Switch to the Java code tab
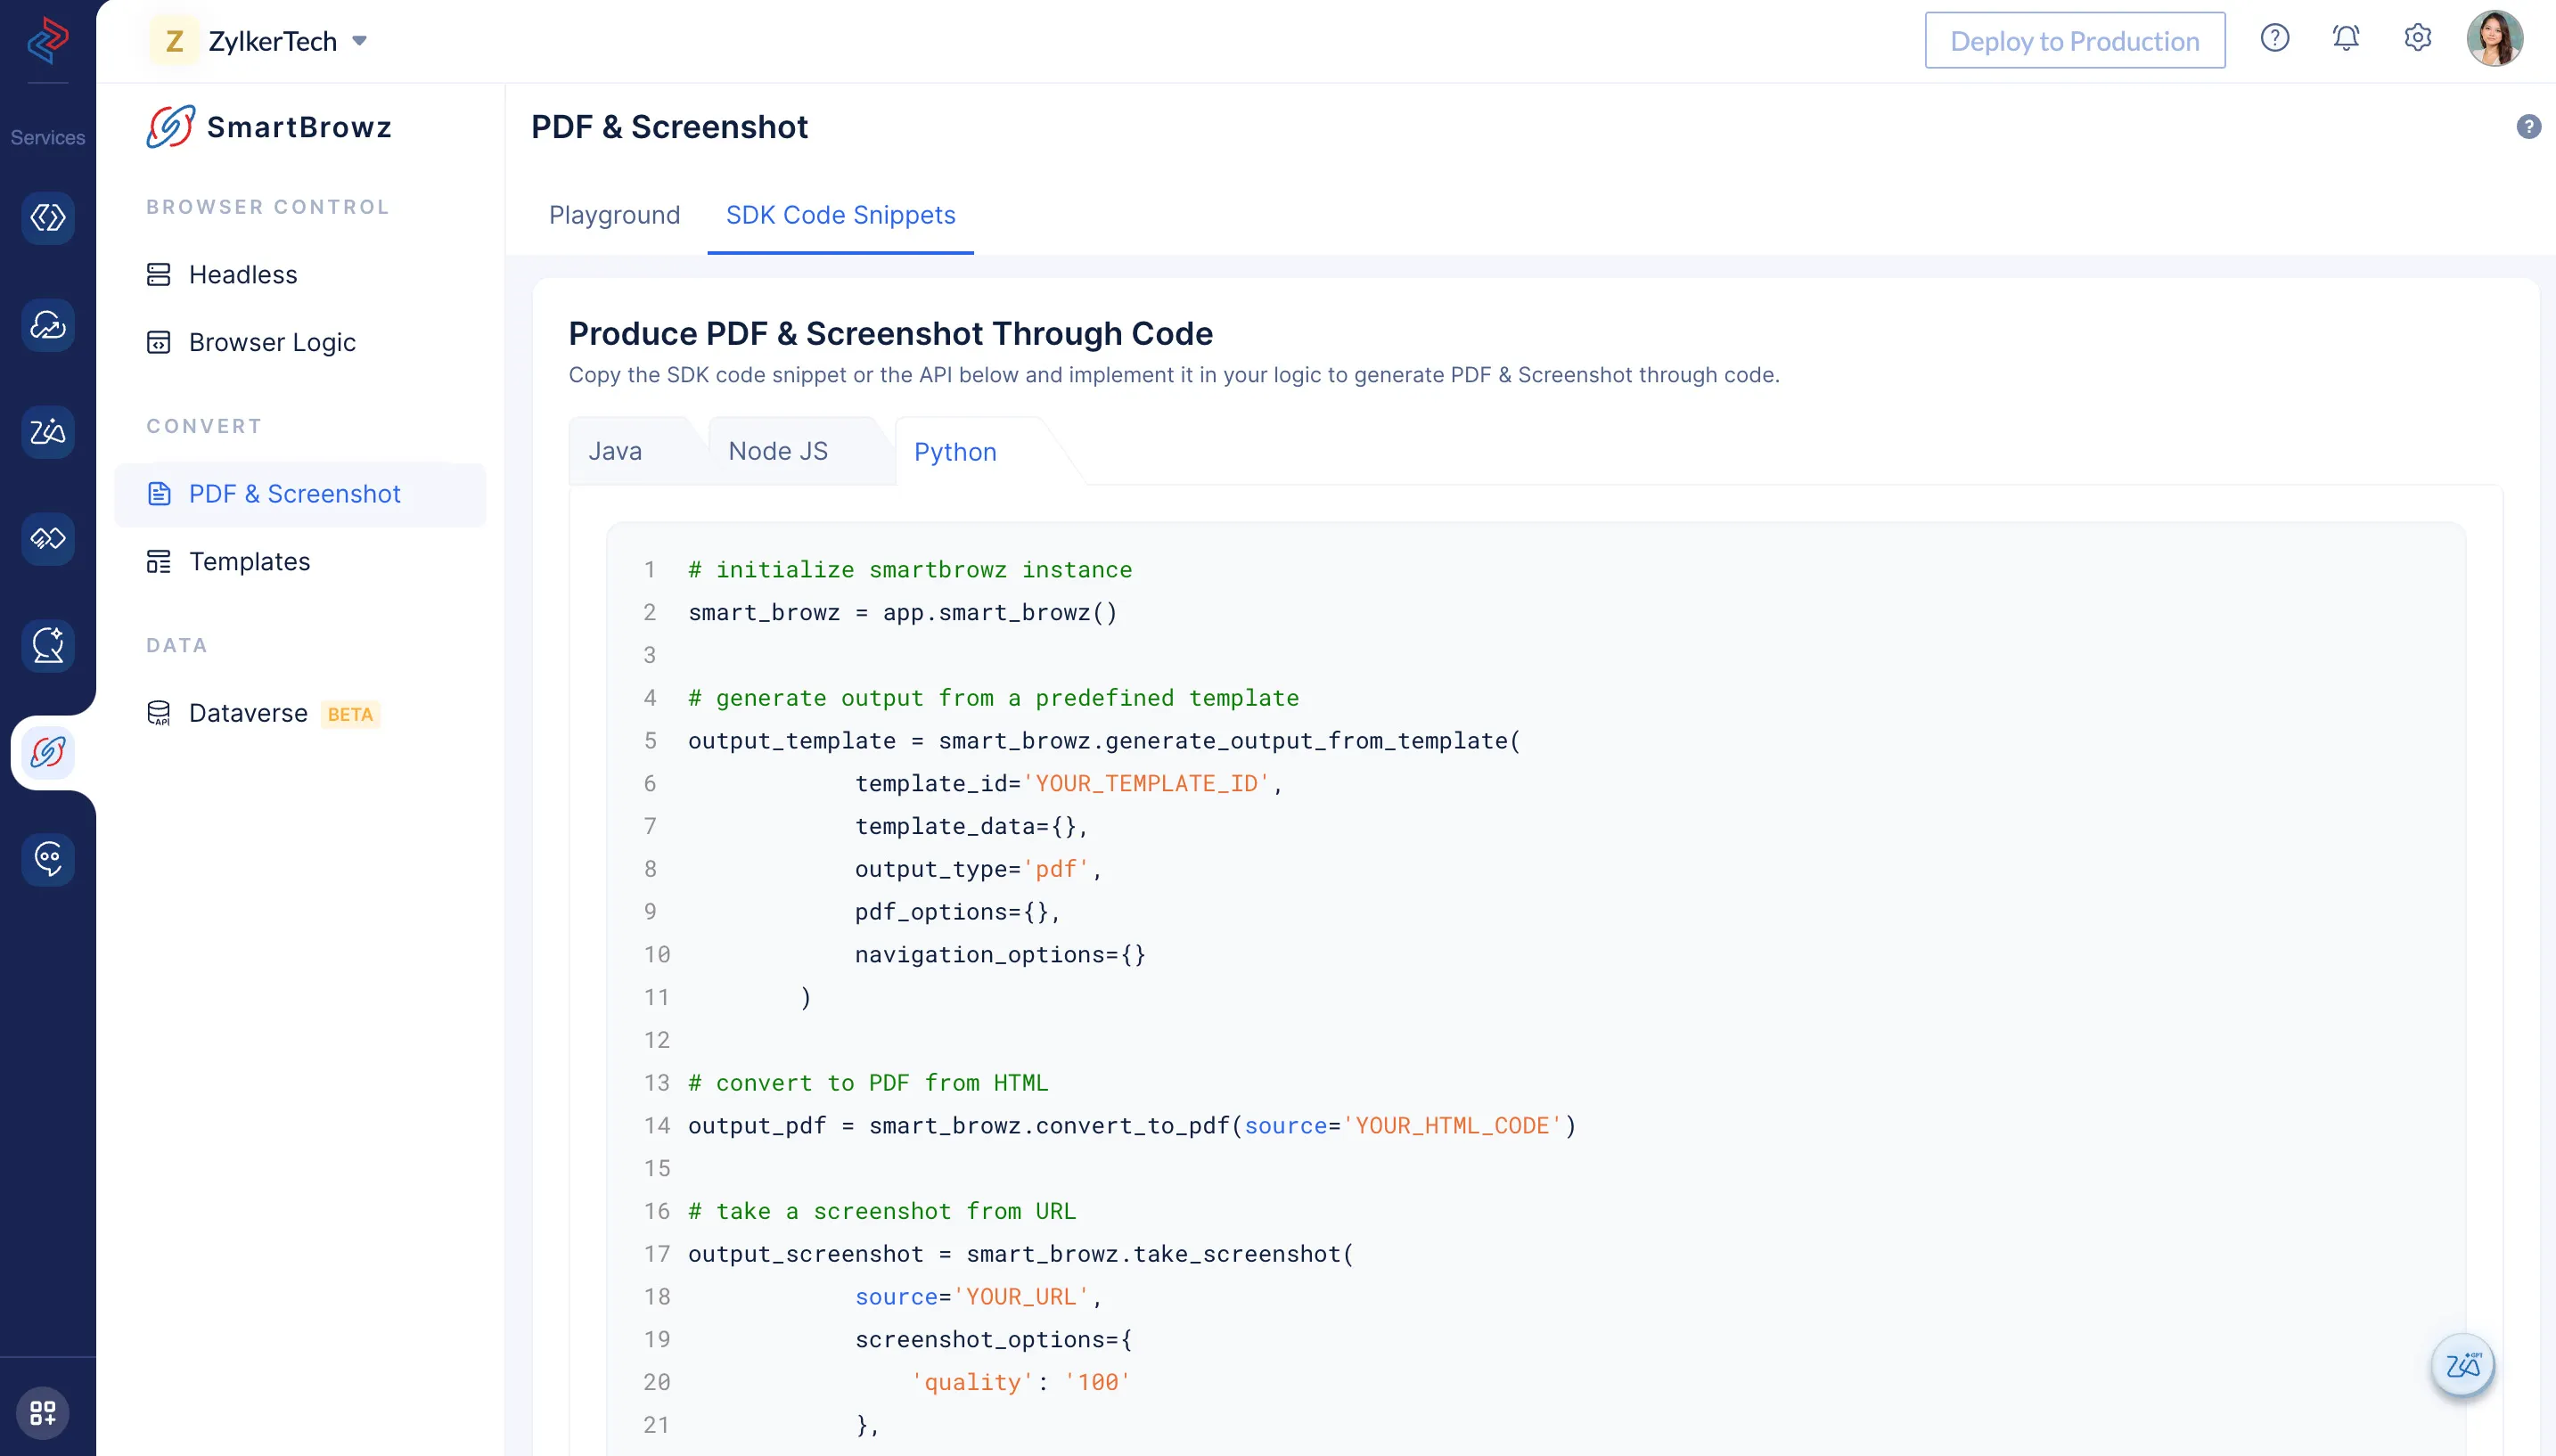 click(x=615, y=451)
